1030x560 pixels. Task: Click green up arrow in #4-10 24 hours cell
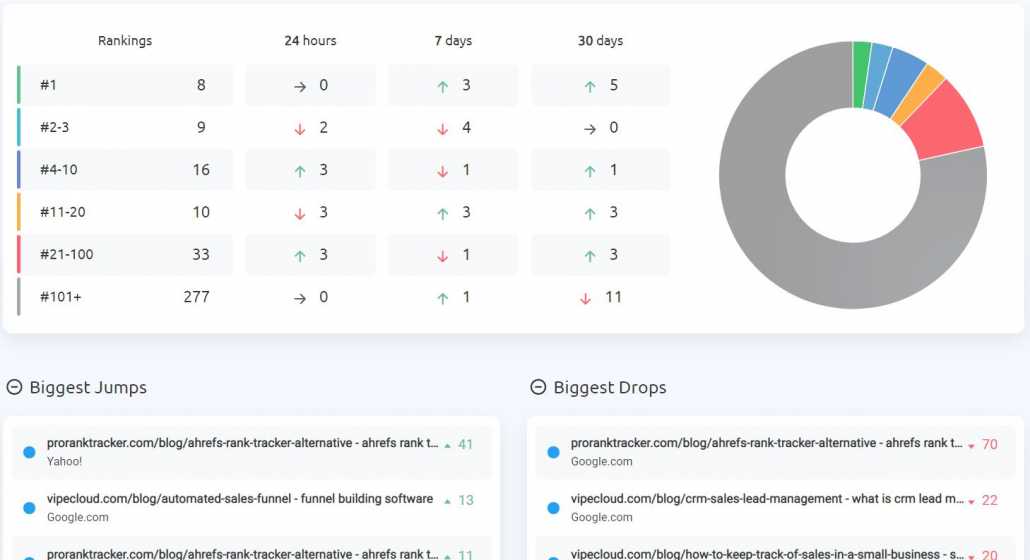300,171
